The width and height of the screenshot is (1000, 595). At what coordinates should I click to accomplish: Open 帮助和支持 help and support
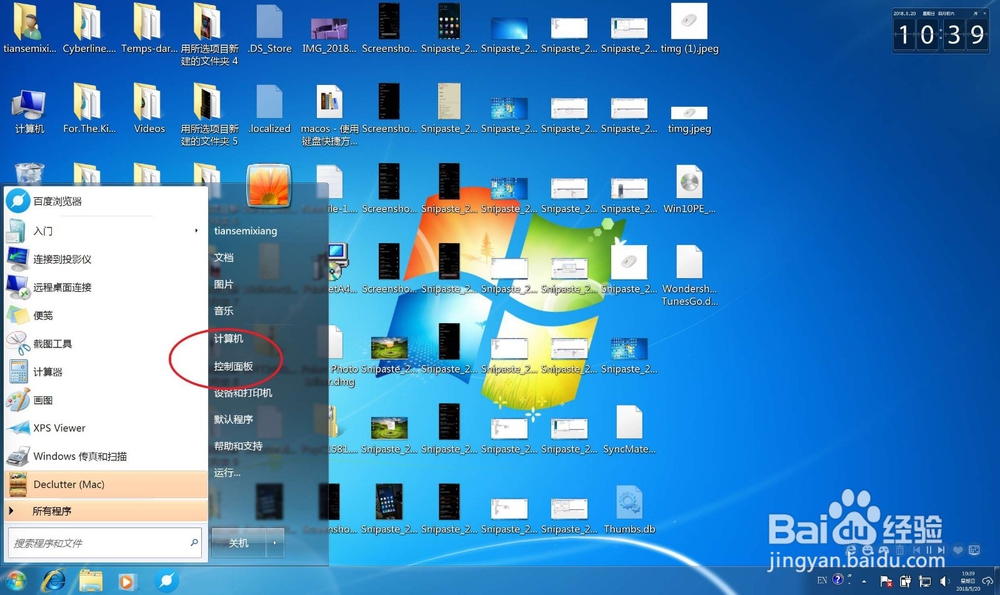pos(238,446)
